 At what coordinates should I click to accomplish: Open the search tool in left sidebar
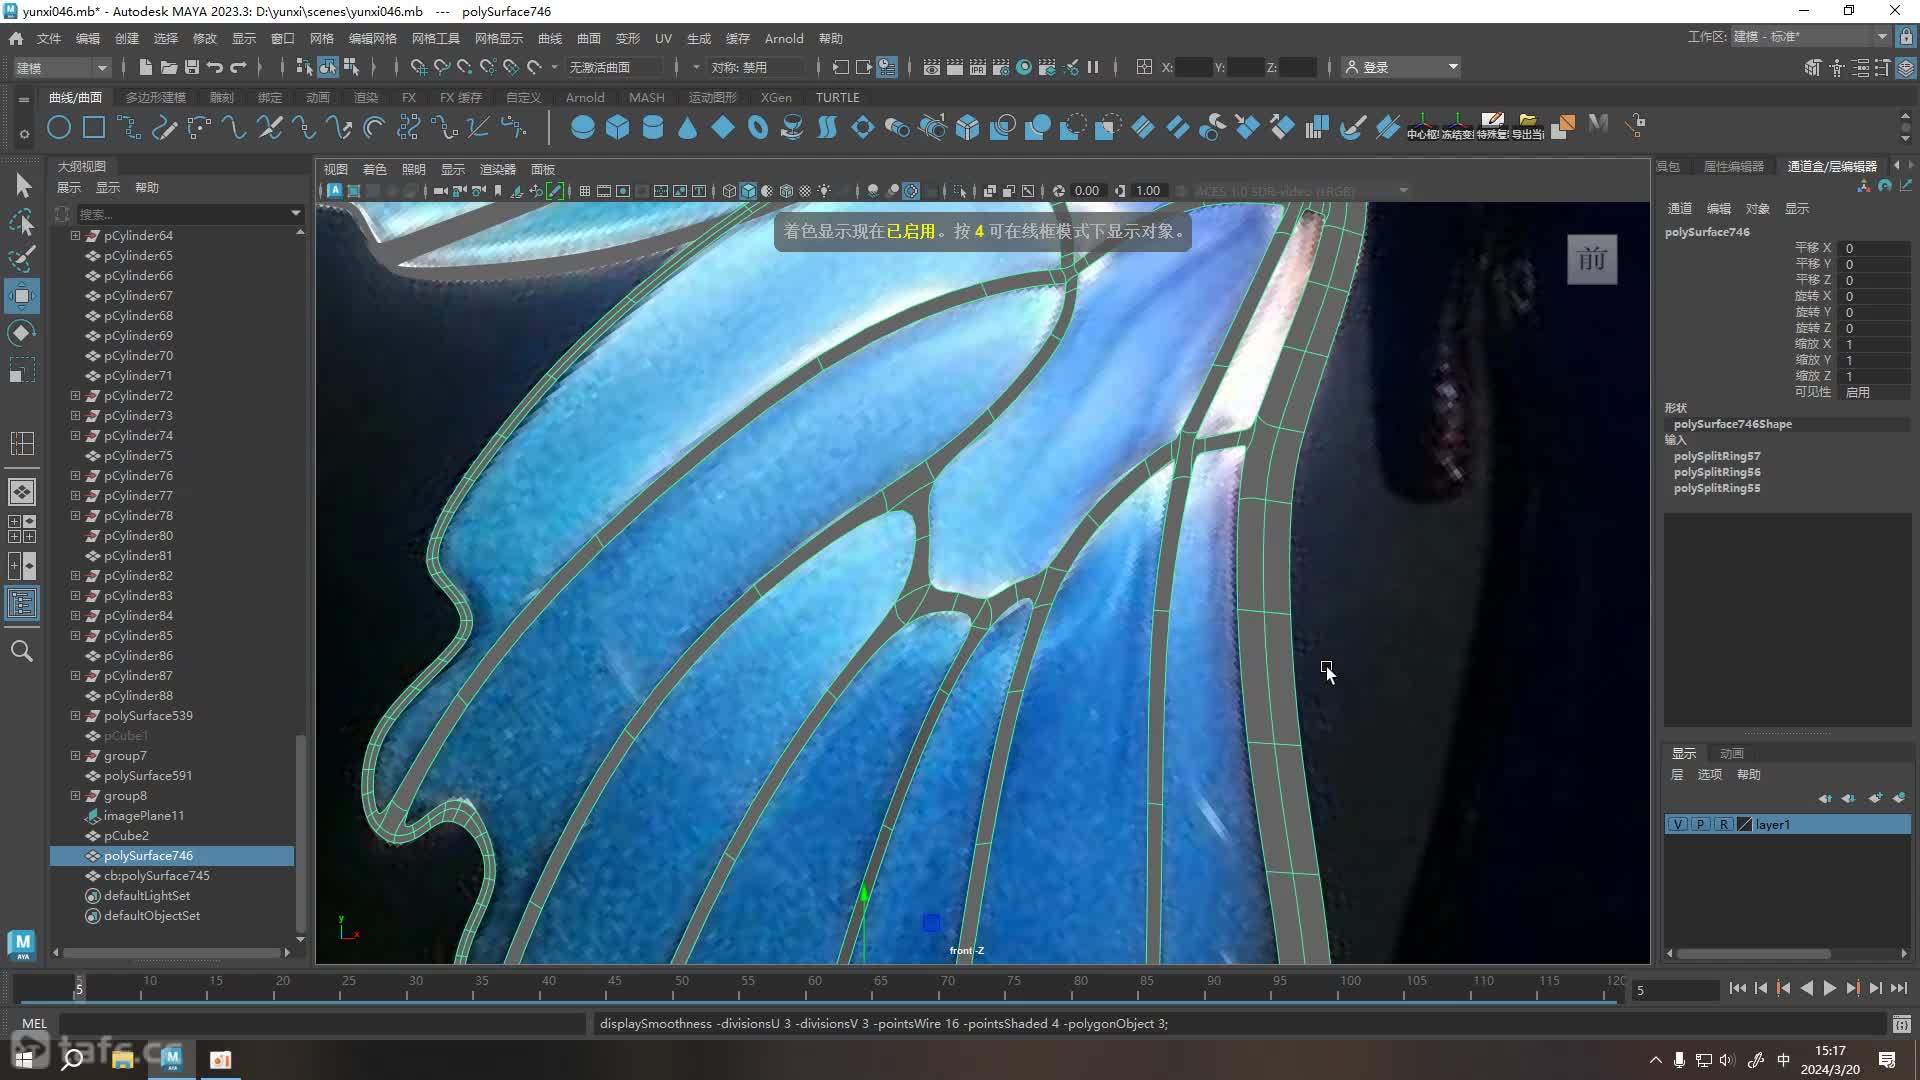point(22,652)
